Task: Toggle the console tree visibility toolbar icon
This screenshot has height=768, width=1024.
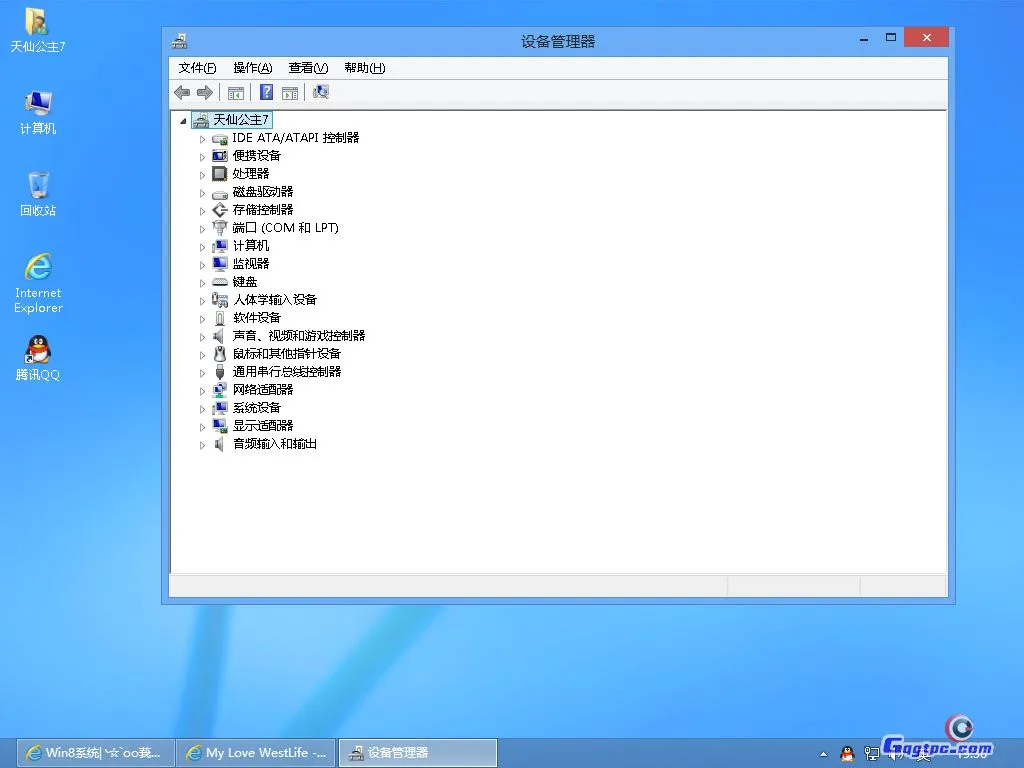Action: [x=236, y=92]
